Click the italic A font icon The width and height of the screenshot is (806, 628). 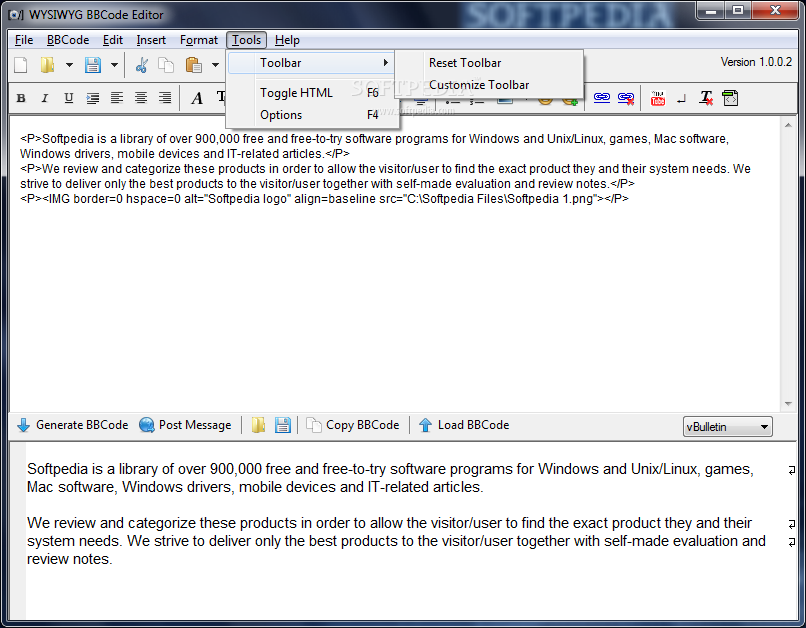tap(197, 98)
